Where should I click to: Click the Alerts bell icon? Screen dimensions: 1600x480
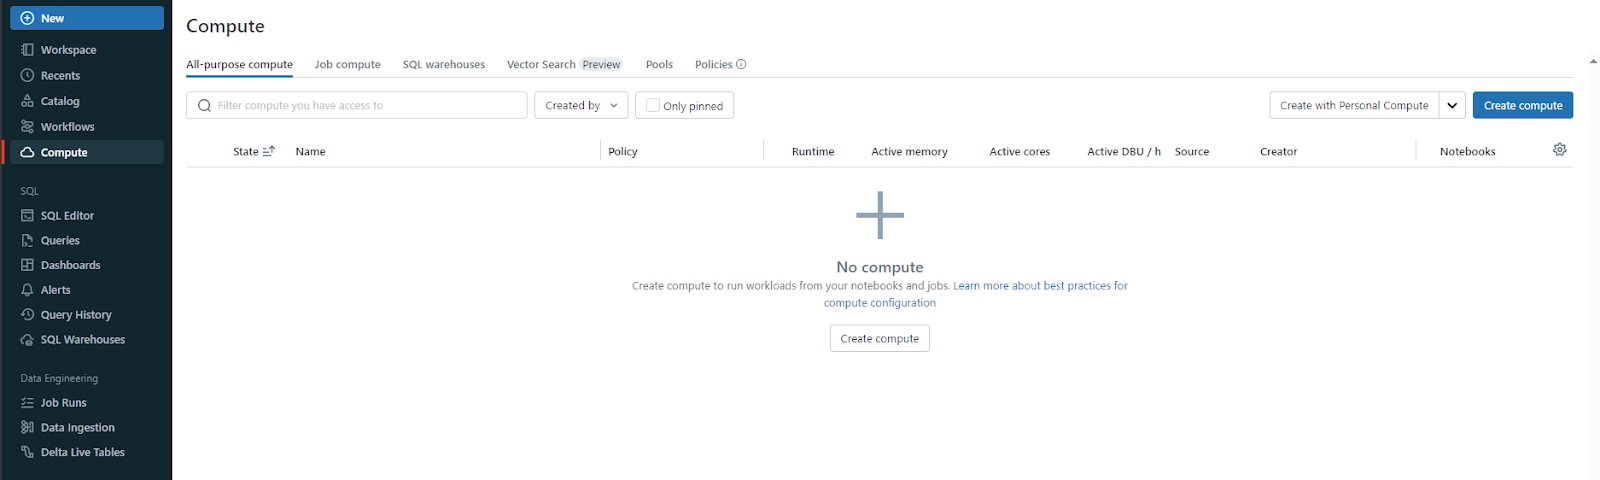click(x=27, y=290)
